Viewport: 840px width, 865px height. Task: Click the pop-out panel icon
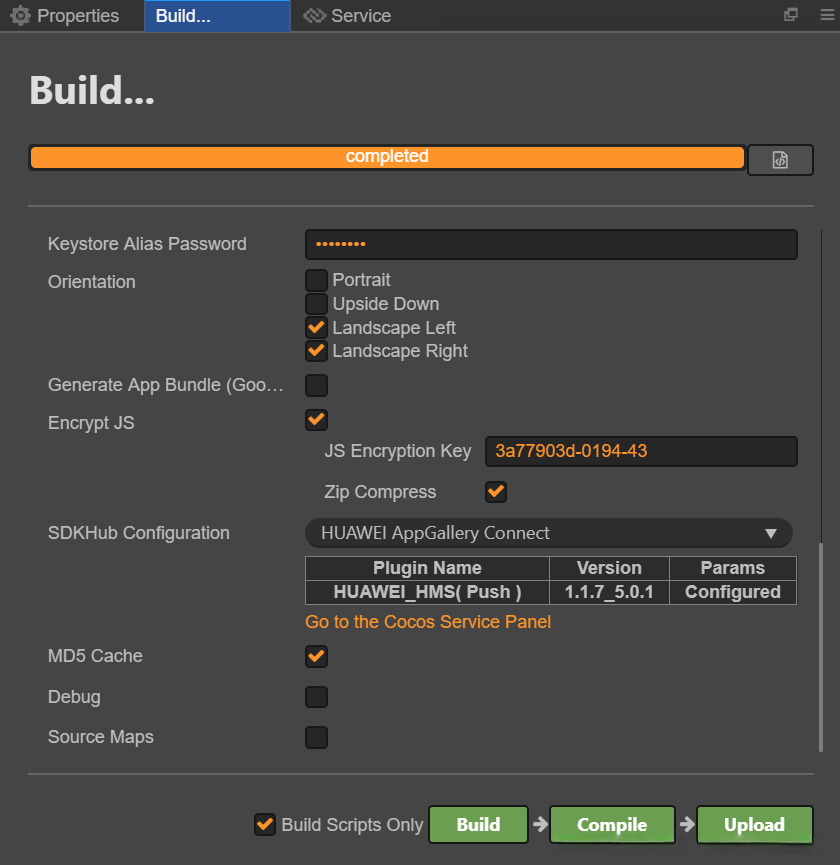791,15
